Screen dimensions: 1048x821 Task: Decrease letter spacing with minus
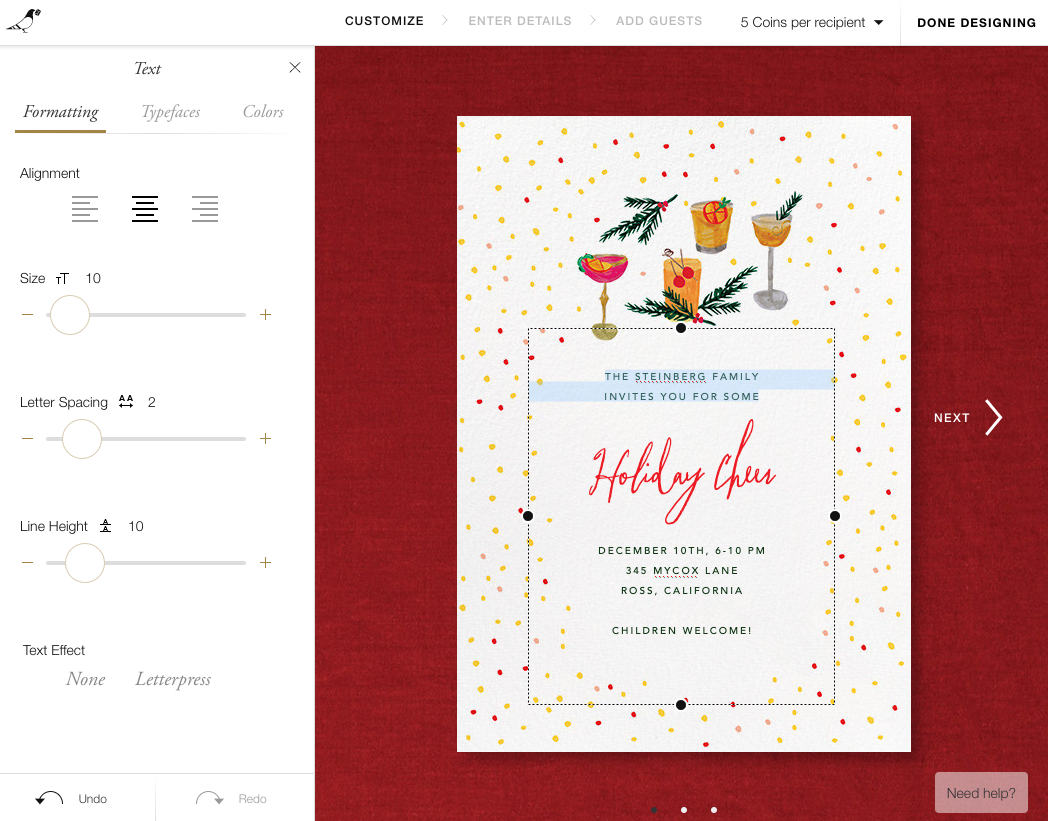click(x=27, y=439)
